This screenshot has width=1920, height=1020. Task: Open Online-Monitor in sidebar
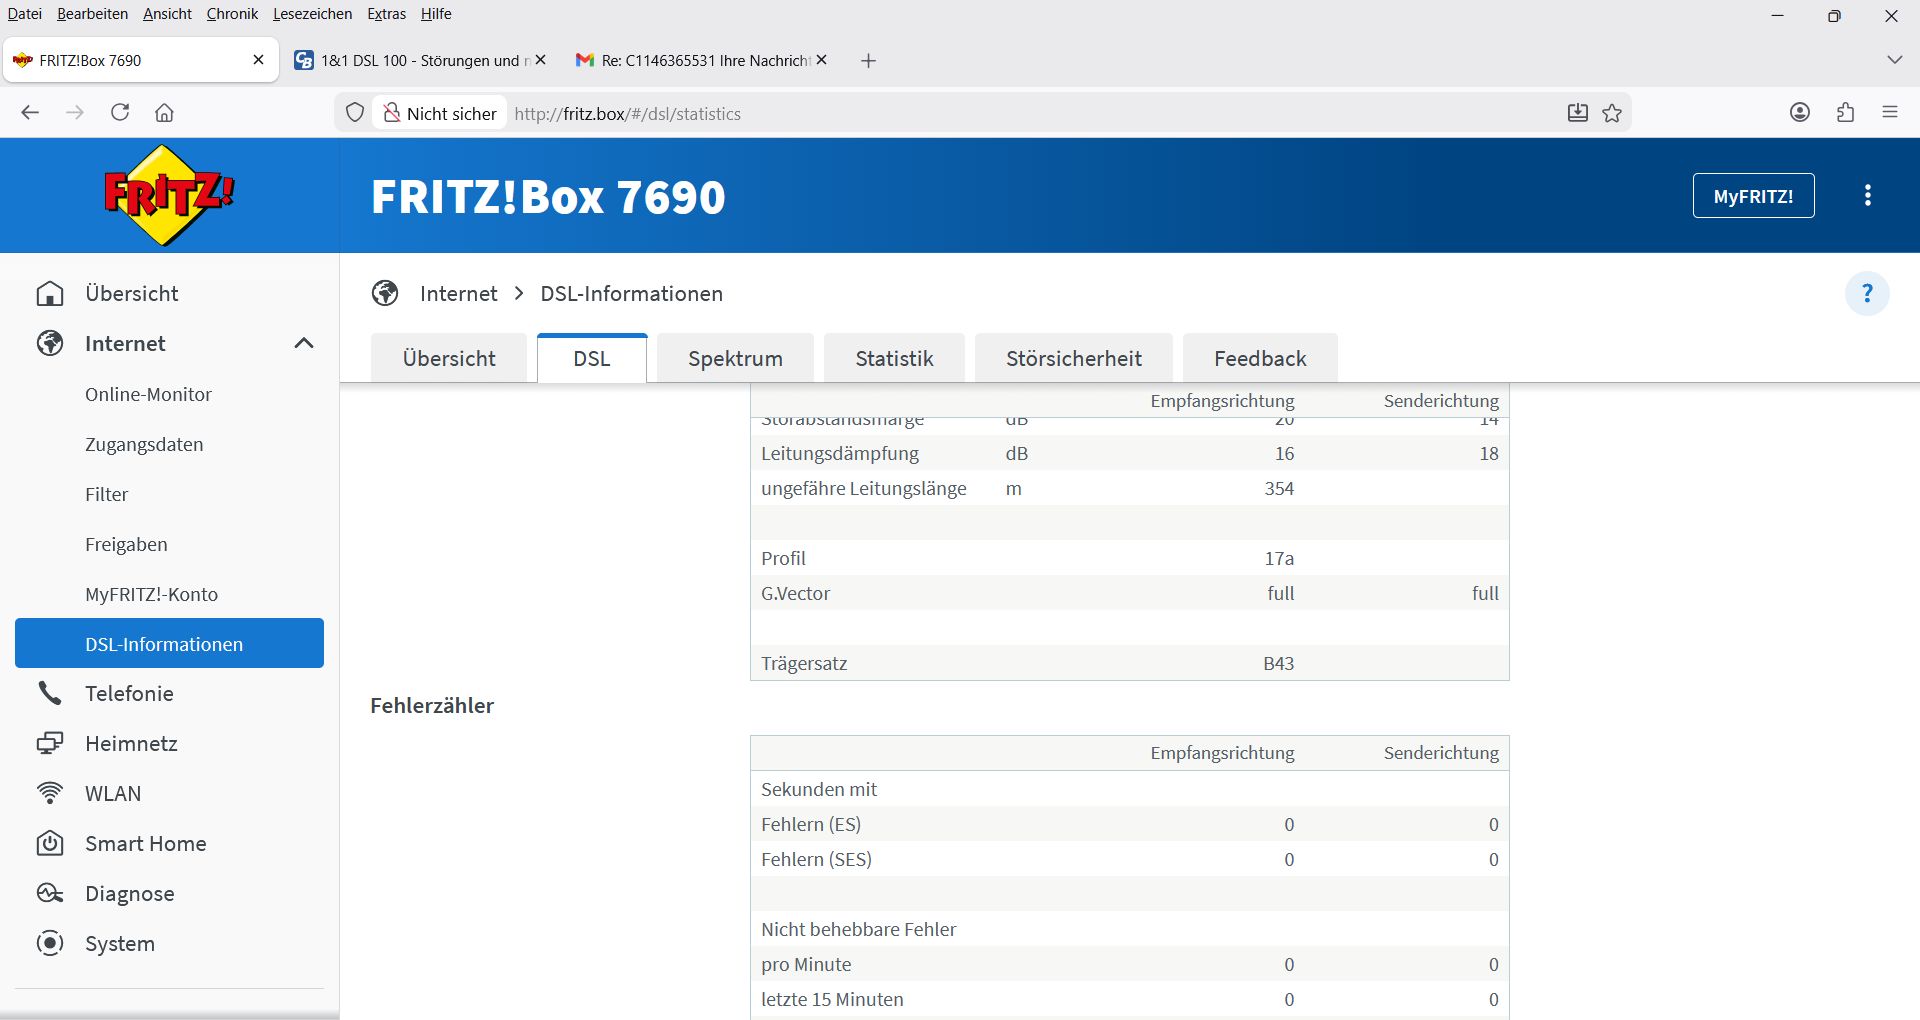(148, 394)
